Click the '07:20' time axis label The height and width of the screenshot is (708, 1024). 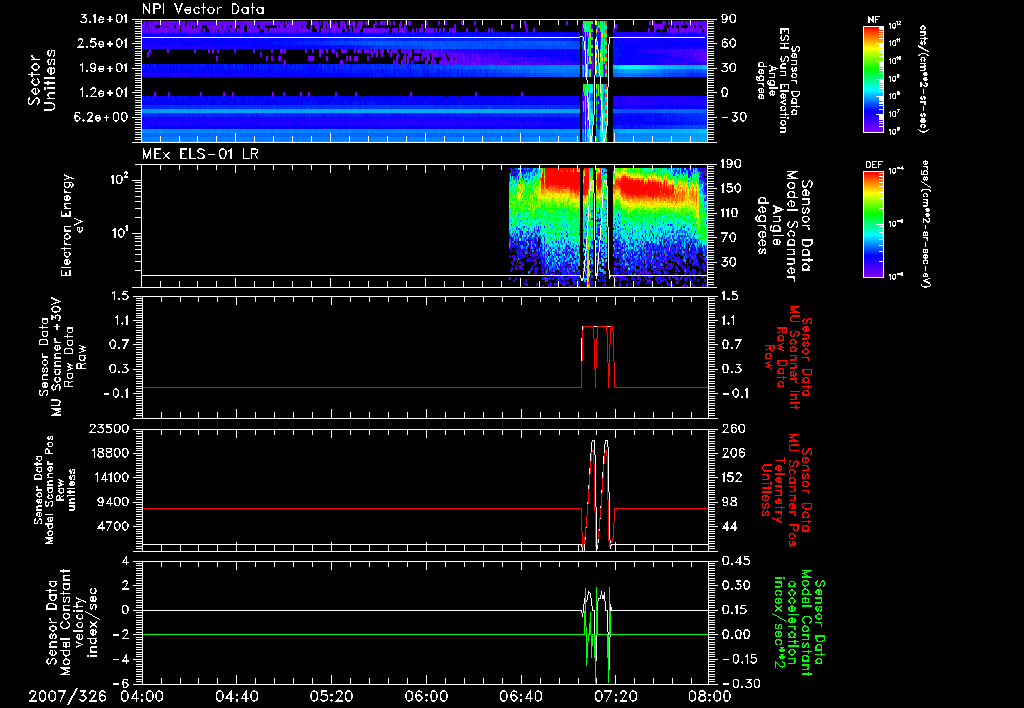pos(615,696)
